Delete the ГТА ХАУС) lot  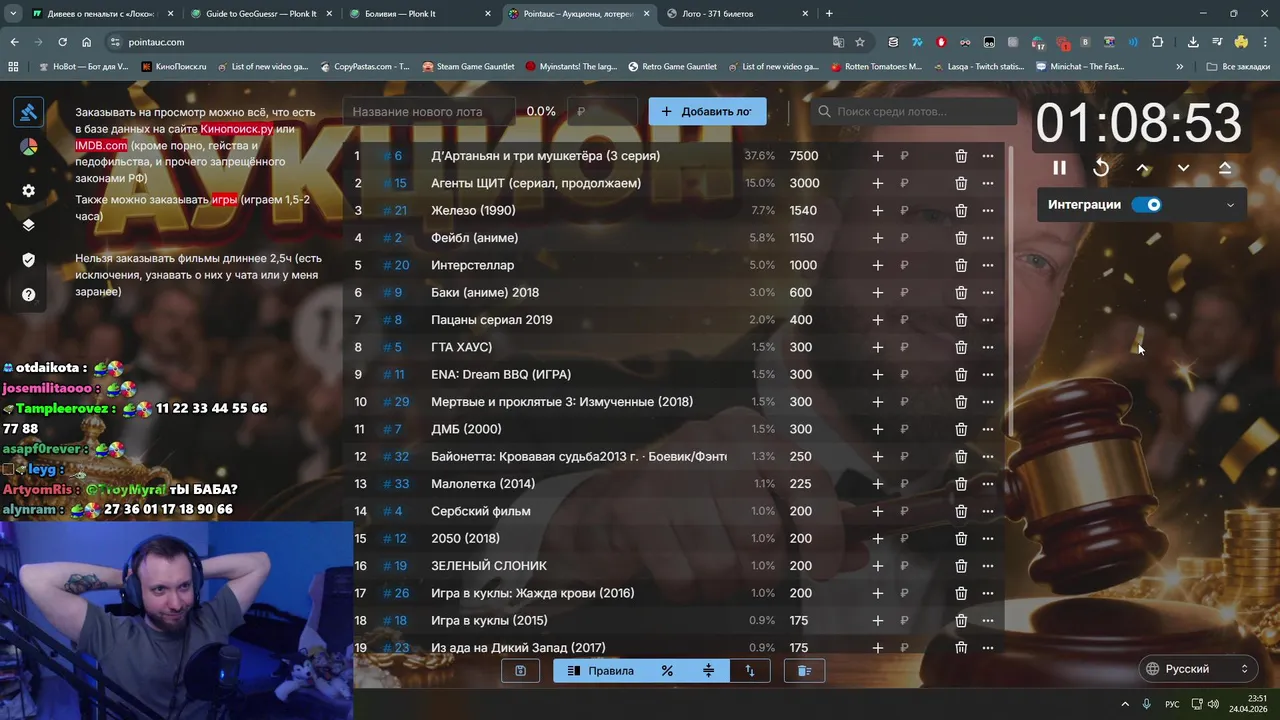coord(961,347)
